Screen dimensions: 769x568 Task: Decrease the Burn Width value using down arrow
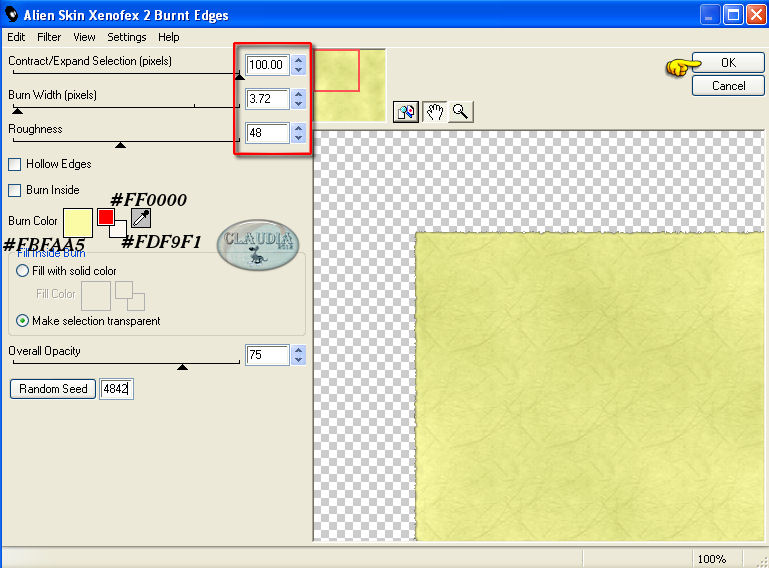[x=298, y=103]
